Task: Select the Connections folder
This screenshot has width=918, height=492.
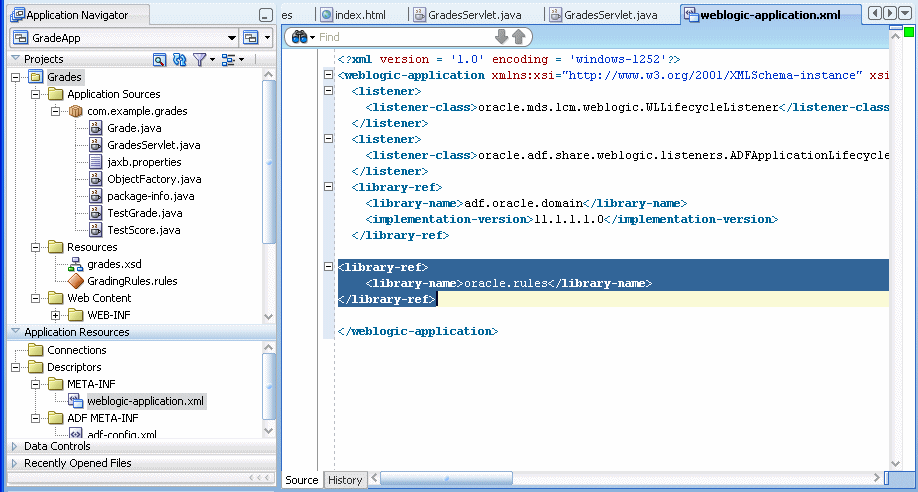Action: pyautogui.click(x=77, y=350)
